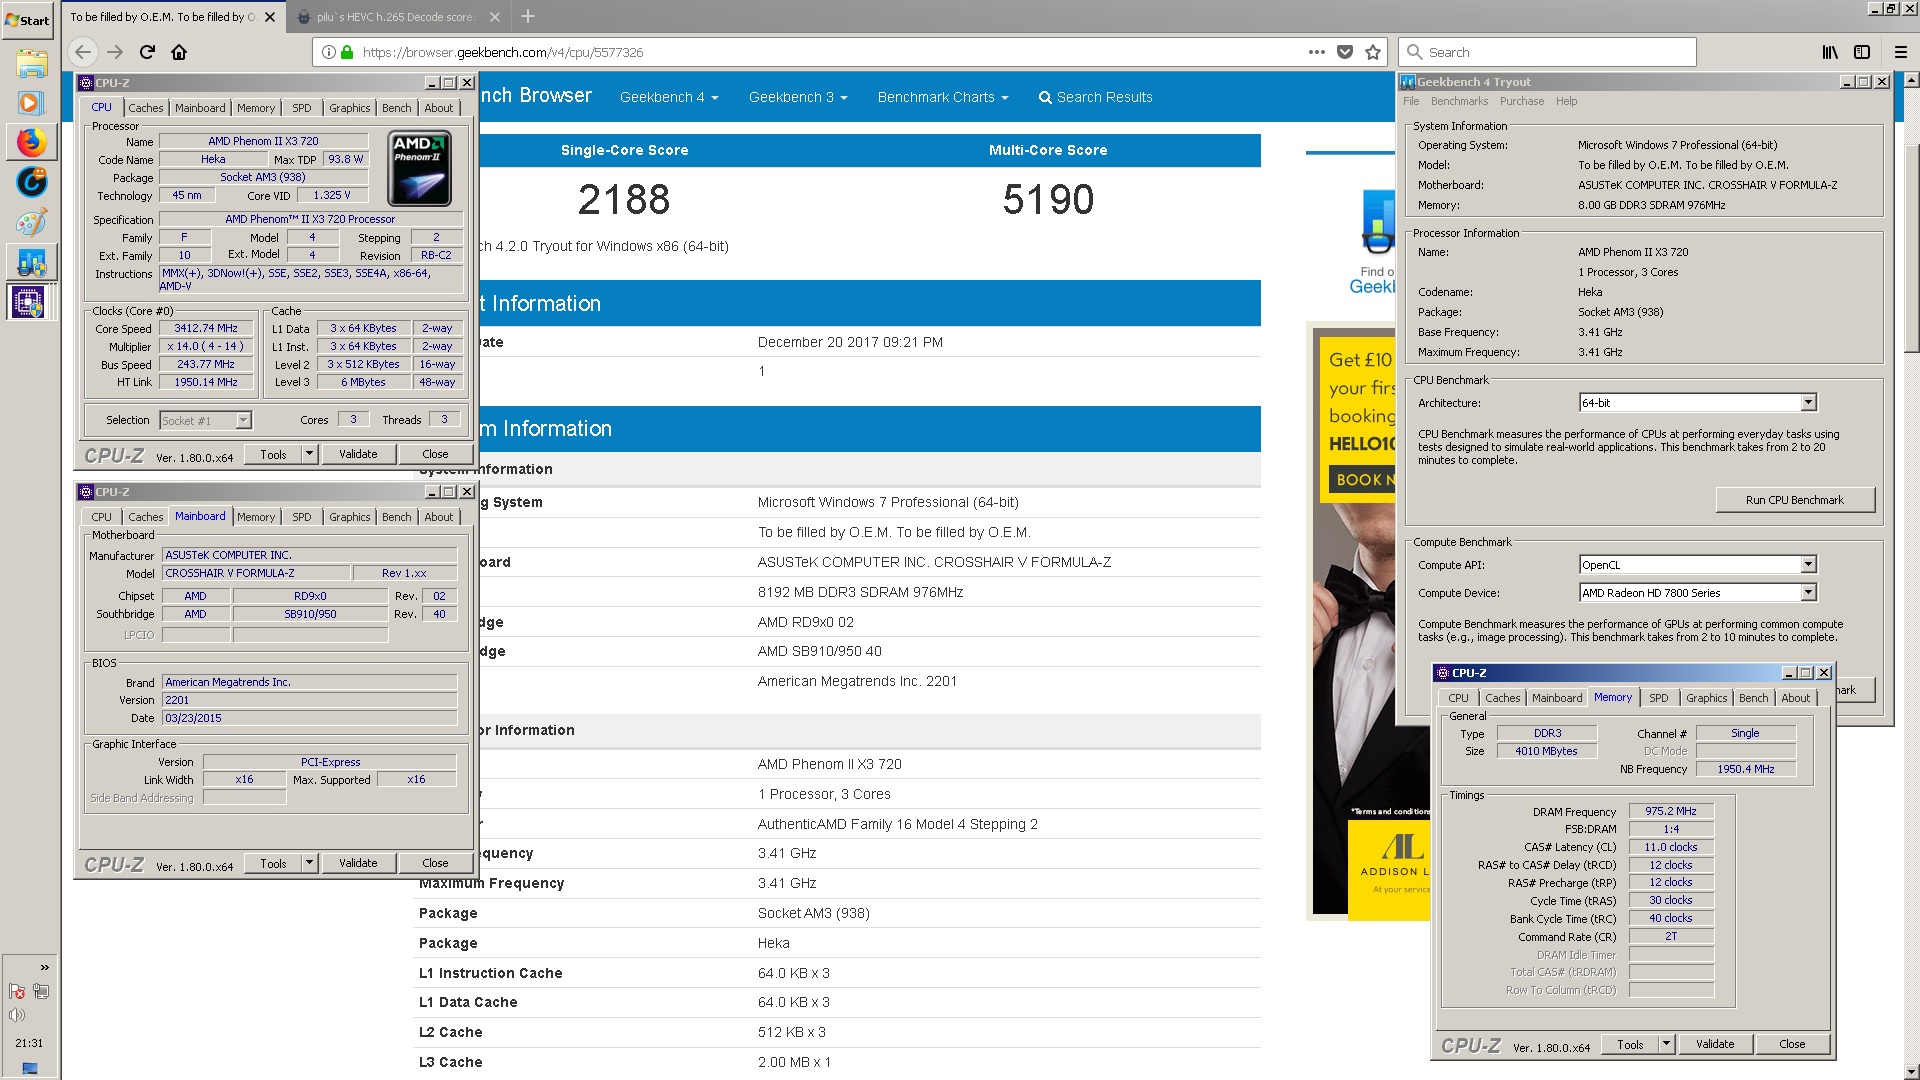Click the Windows Start button
This screenshot has width=1920, height=1080.
point(28,20)
